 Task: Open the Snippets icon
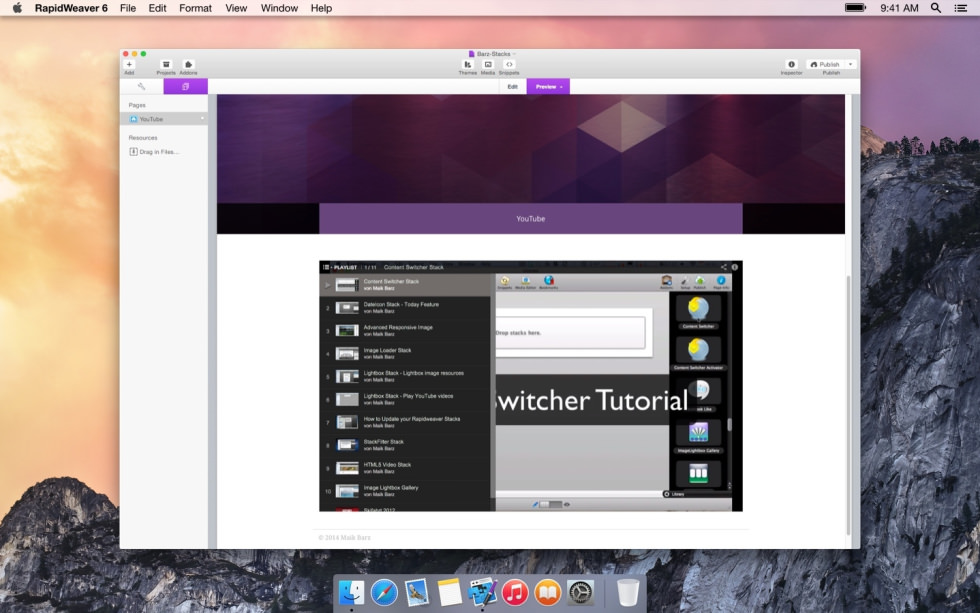coord(509,64)
